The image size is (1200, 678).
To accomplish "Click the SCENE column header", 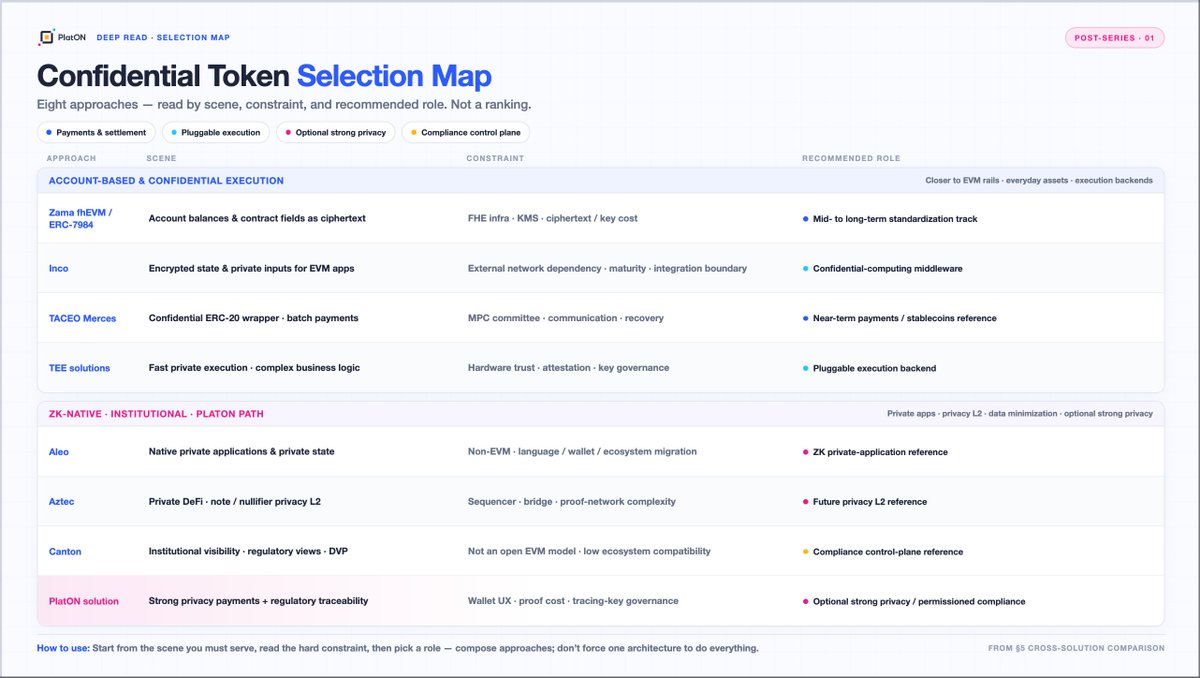I will click(x=161, y=158).
